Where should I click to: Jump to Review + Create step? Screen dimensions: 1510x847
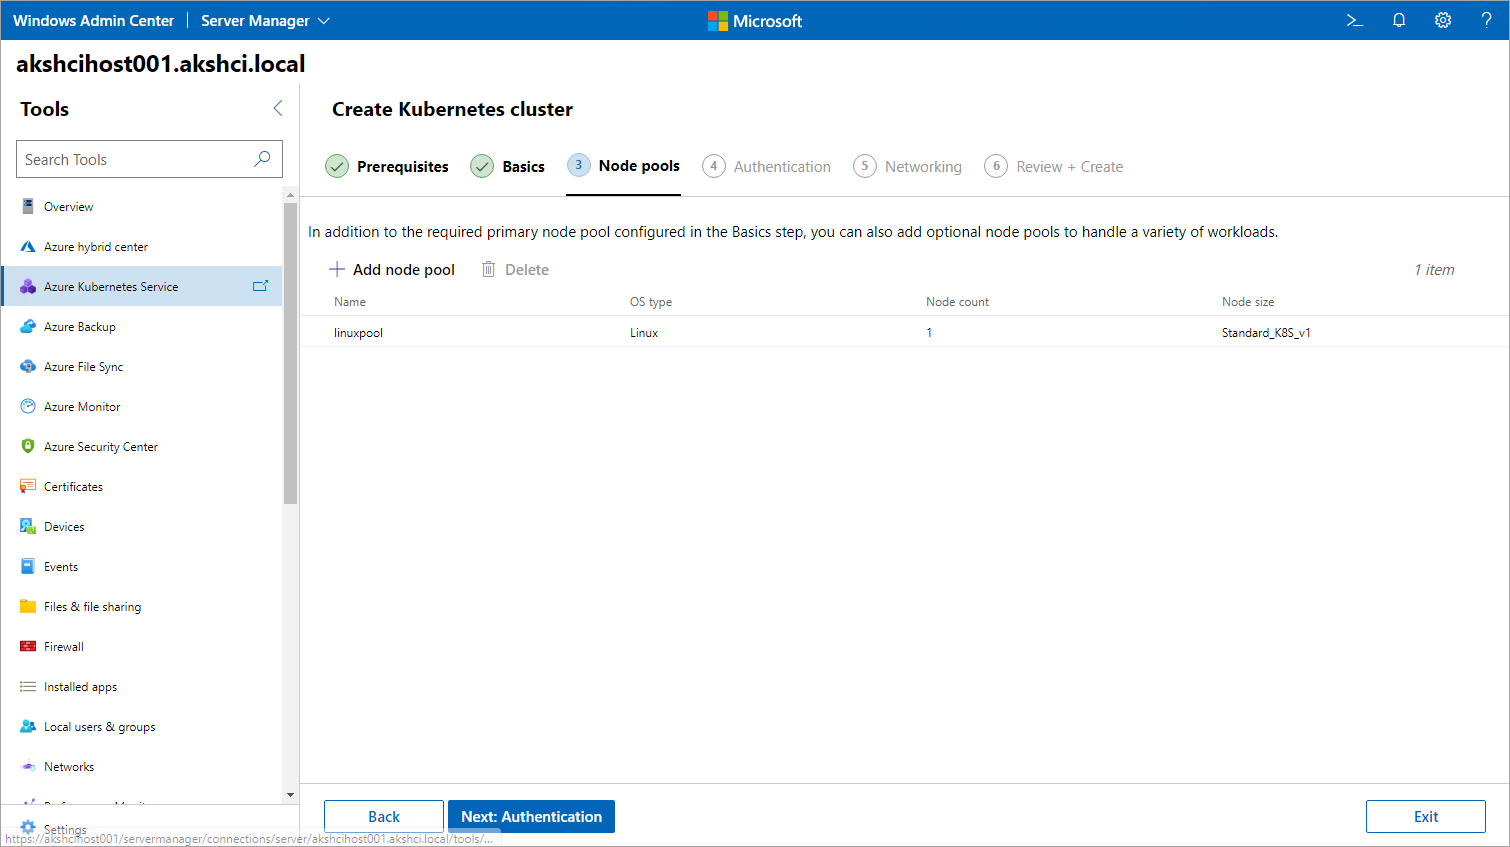[1053, 166]
